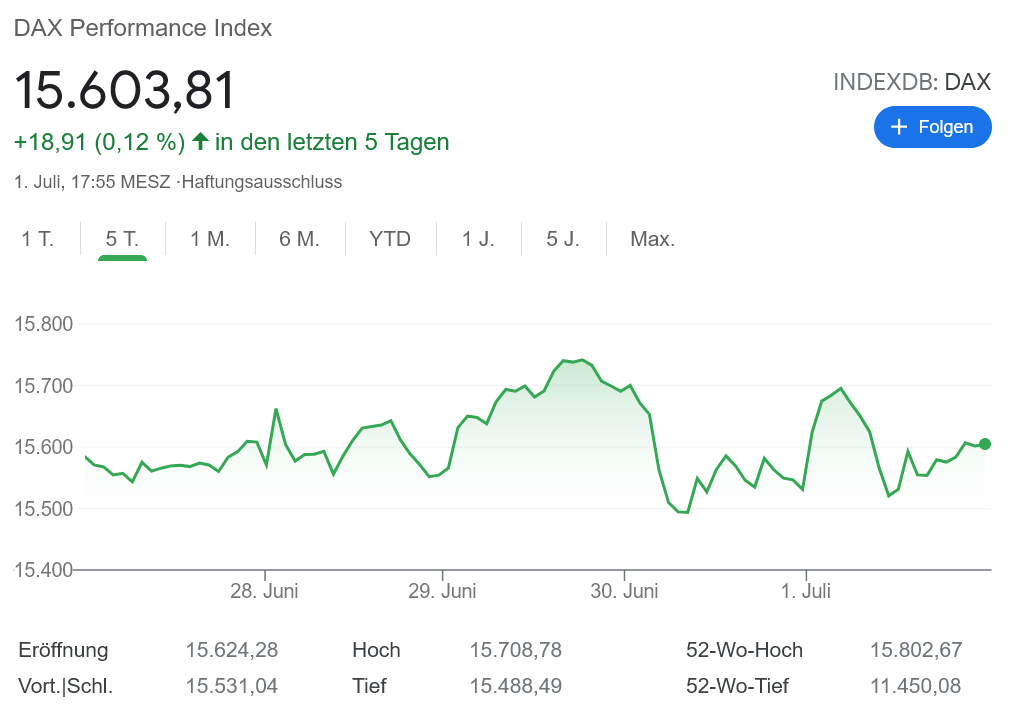Click the 1. Juli date label
The image size is (1015, 717).
(805, 591)
